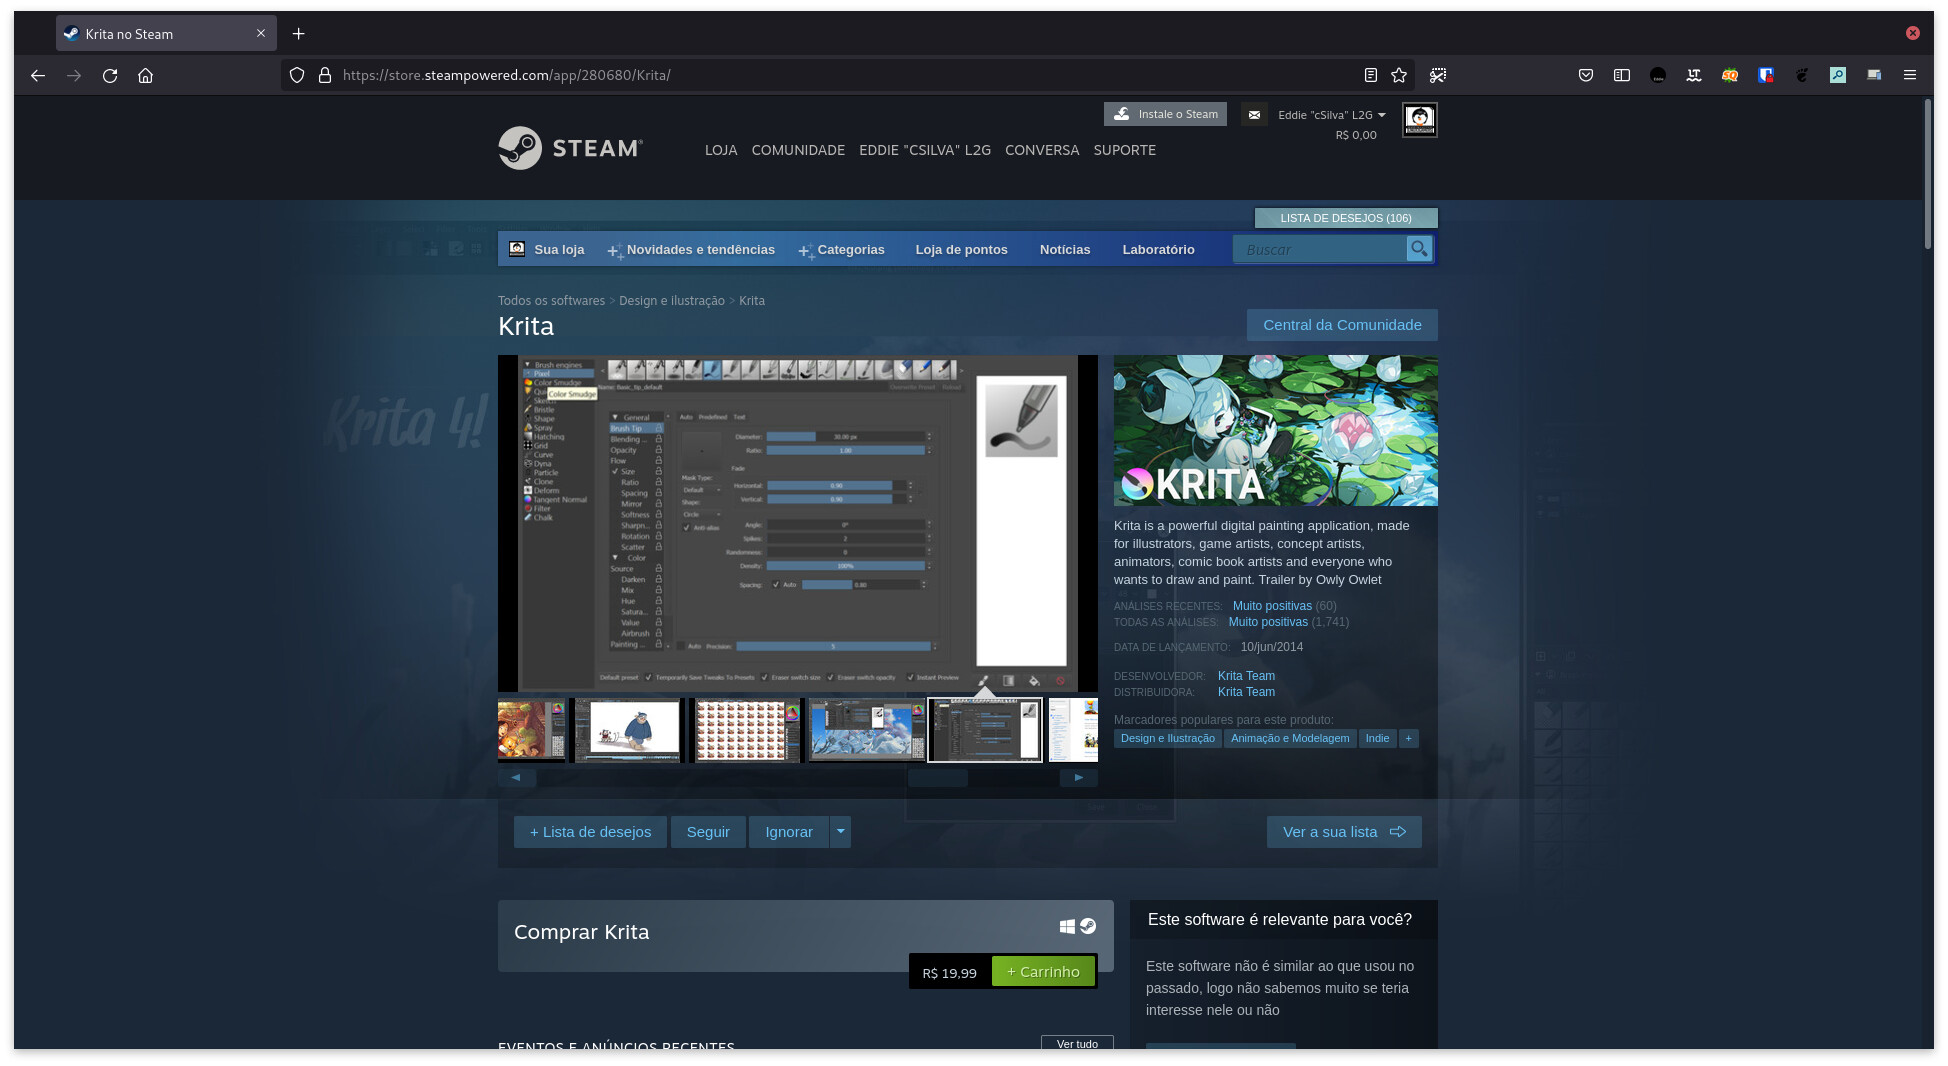Go to SUPORTE

[1125, 150]
